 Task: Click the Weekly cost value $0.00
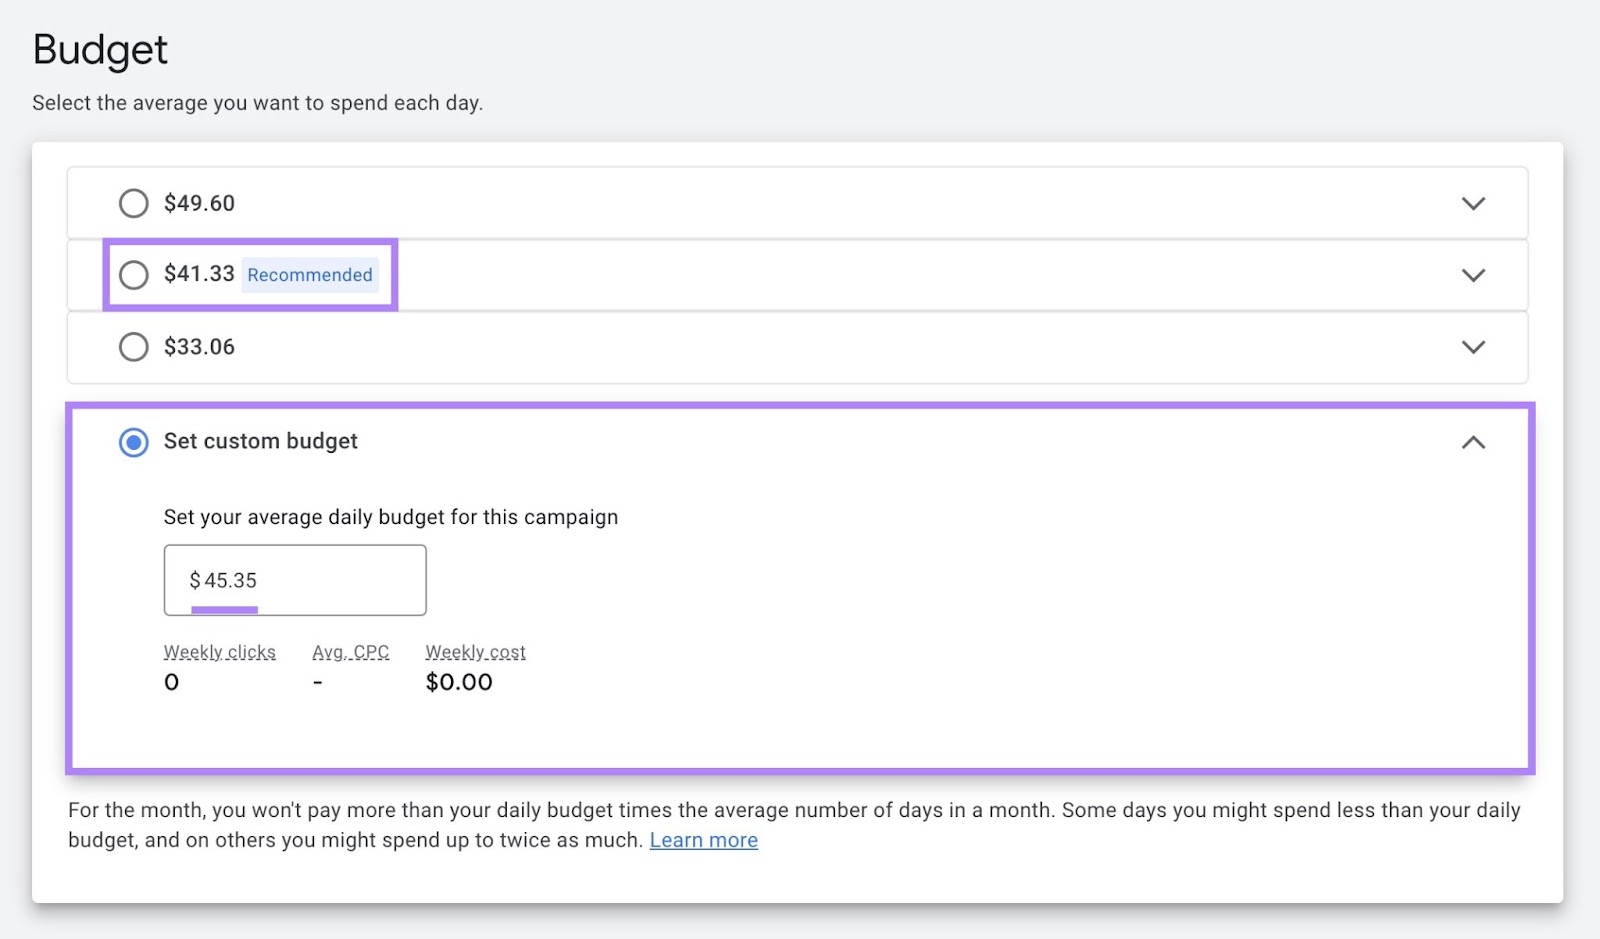[459, 682]
